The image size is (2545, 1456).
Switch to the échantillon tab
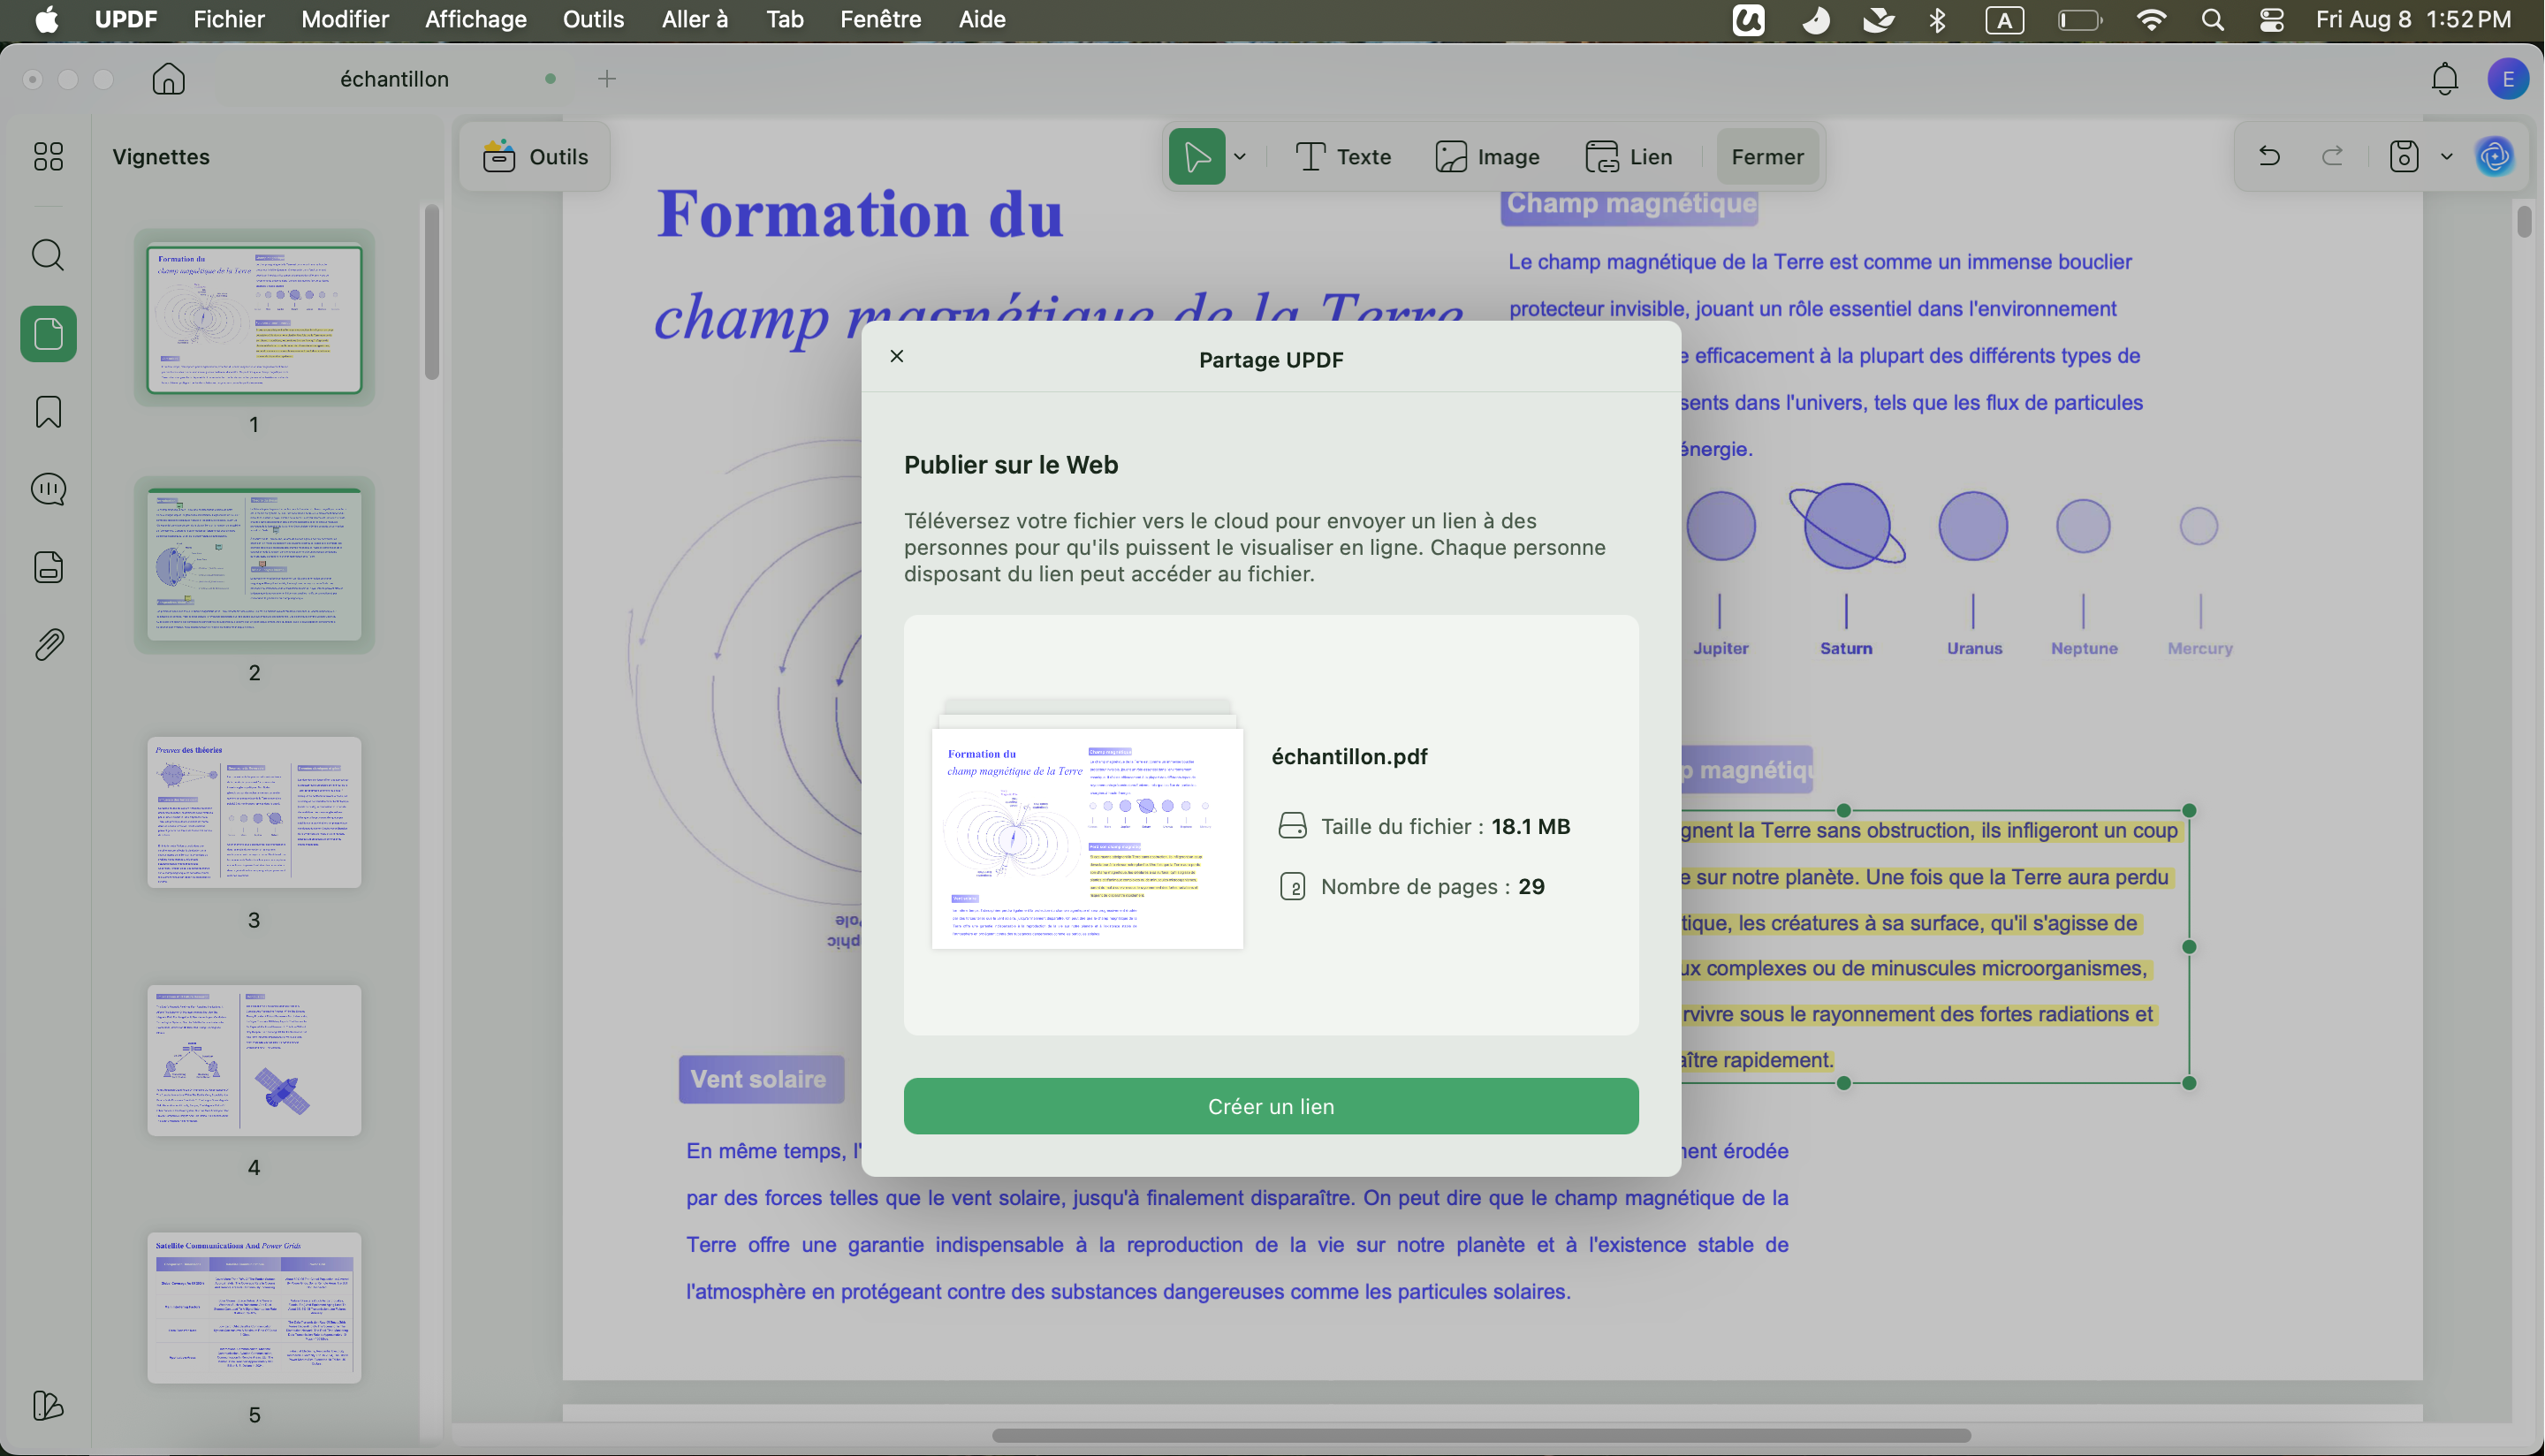(x=394, y=79)
